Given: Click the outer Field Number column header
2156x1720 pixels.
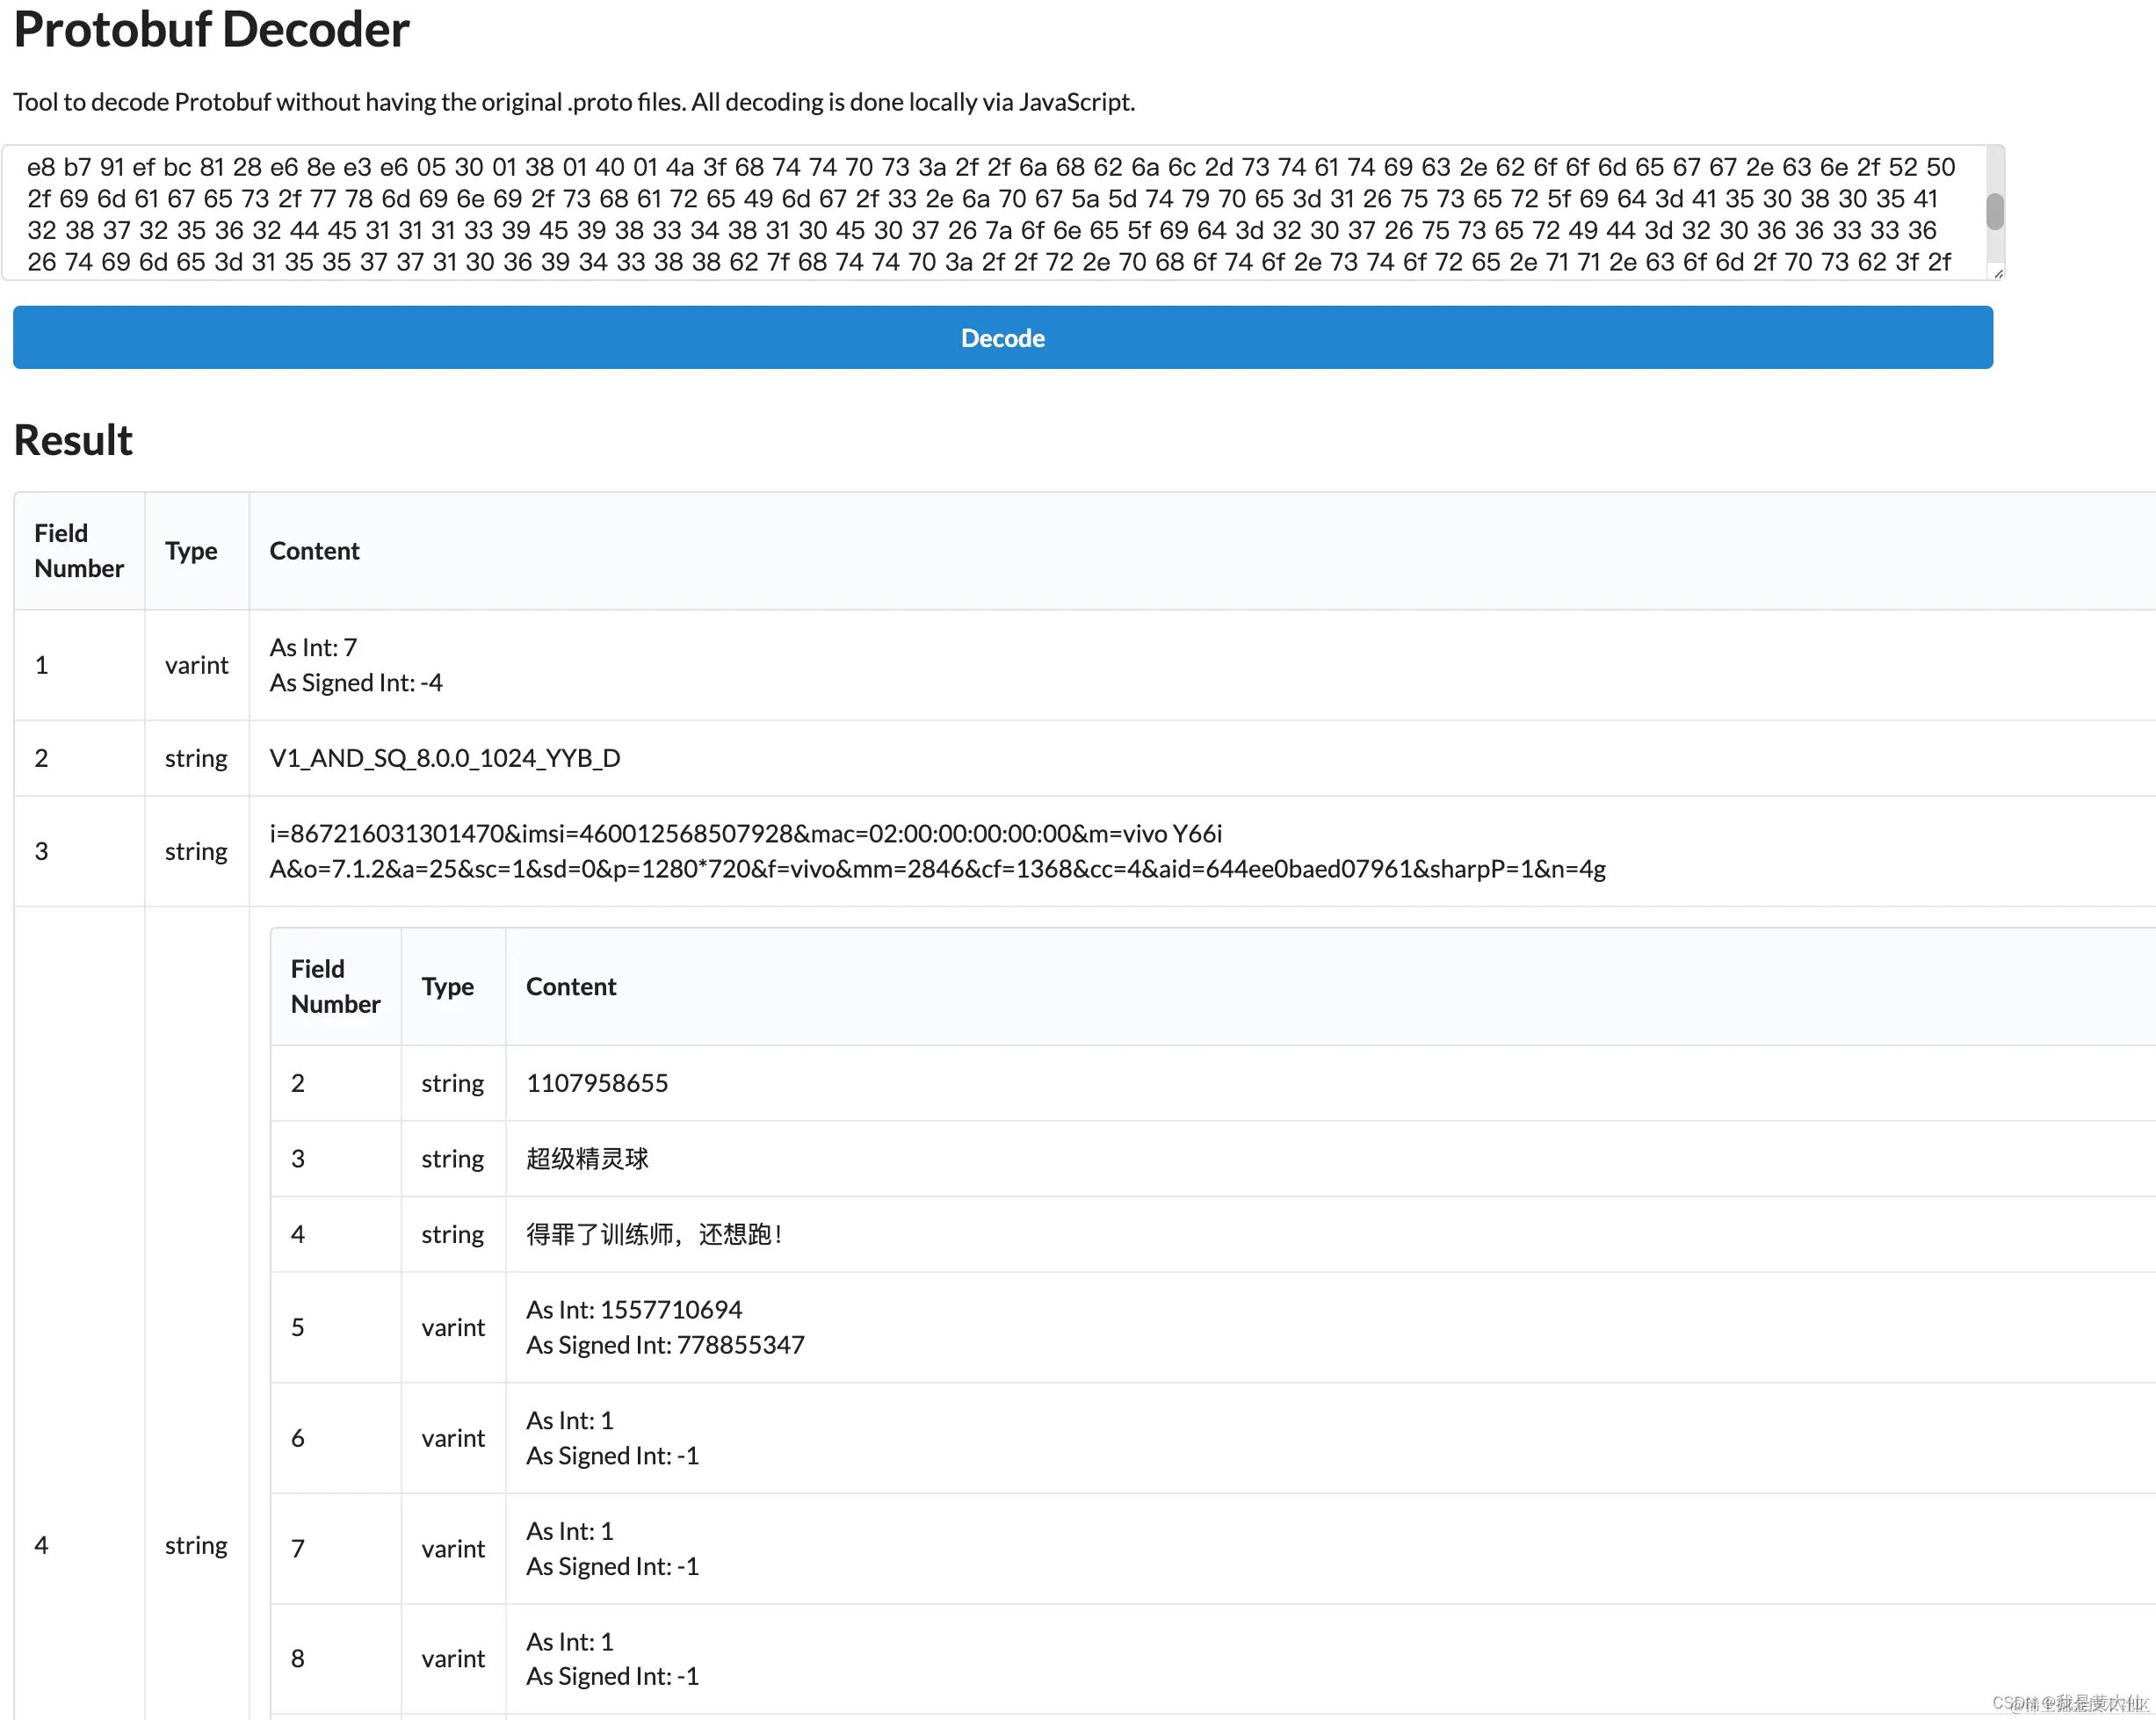Looking at the screenshot, I should tap(79, 550).
